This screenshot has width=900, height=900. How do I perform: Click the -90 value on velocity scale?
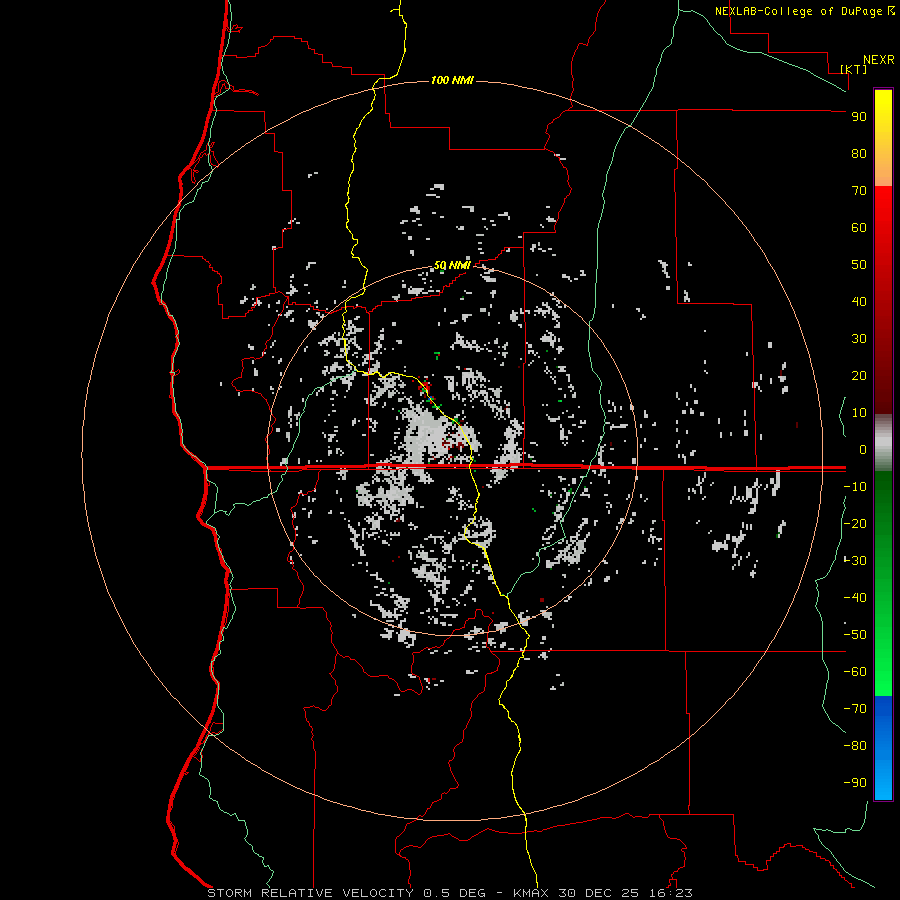[855, 783]
